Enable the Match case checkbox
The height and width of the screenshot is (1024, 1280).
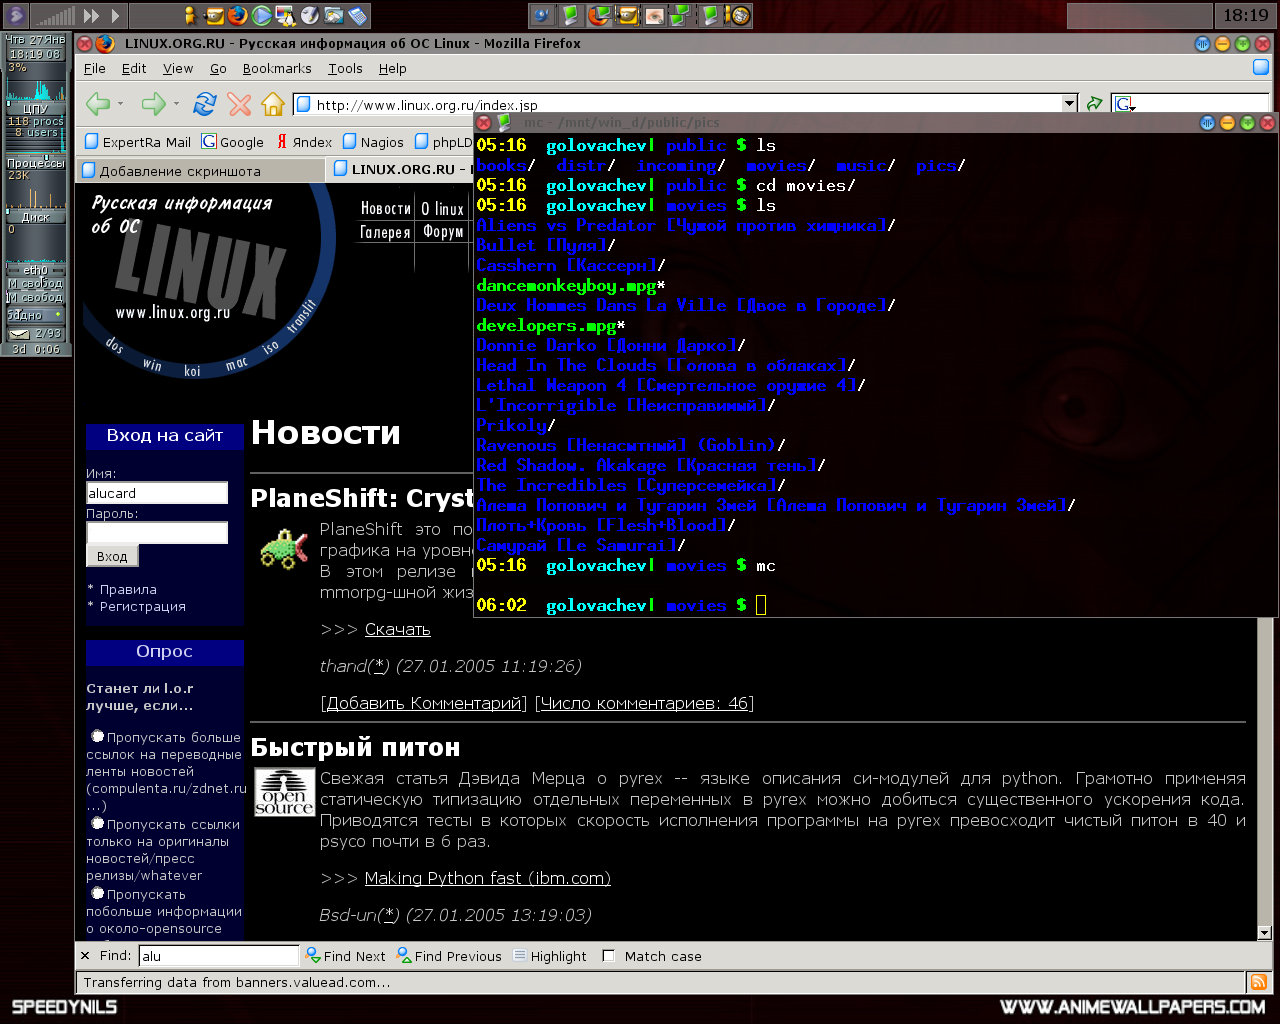(x=608, y=956)
